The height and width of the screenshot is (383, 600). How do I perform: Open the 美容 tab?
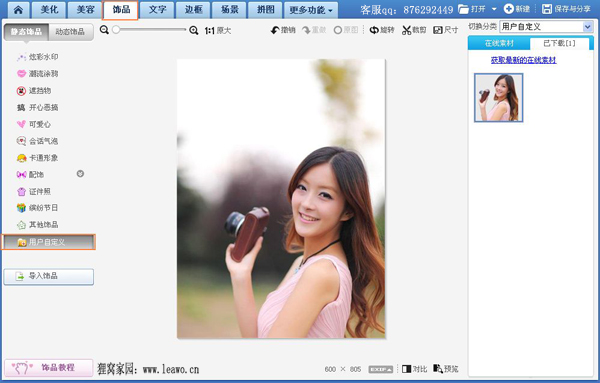85,10
